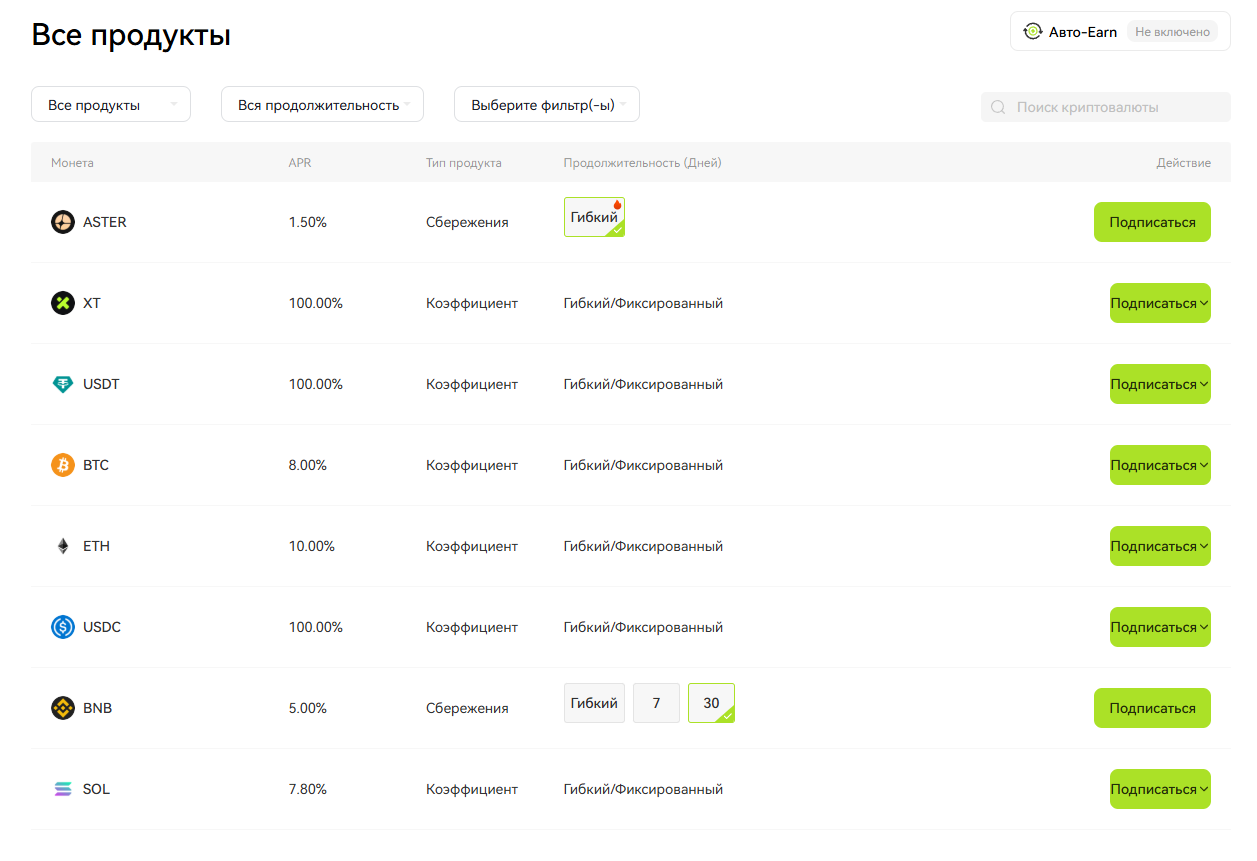
Task: Click the BTC Bitcoin icon
Action: [x=63, y=465]
